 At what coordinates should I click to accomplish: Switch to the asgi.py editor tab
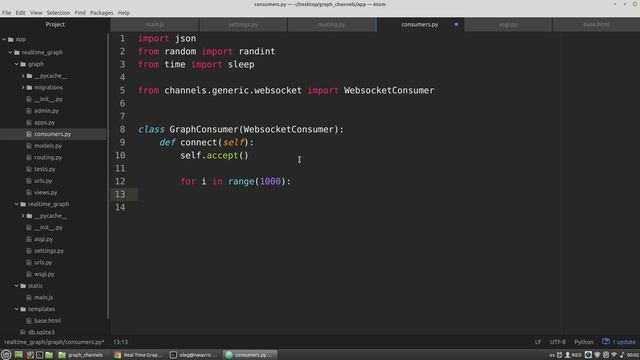pyautogui.click(x=508, y=24)
